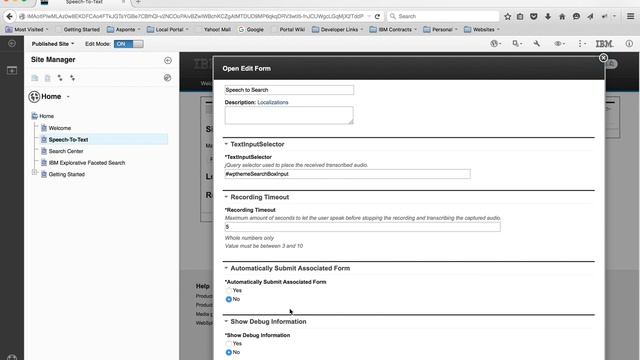
Task: Select Search Center page in site tree
Action: click(x=66, y=151)
